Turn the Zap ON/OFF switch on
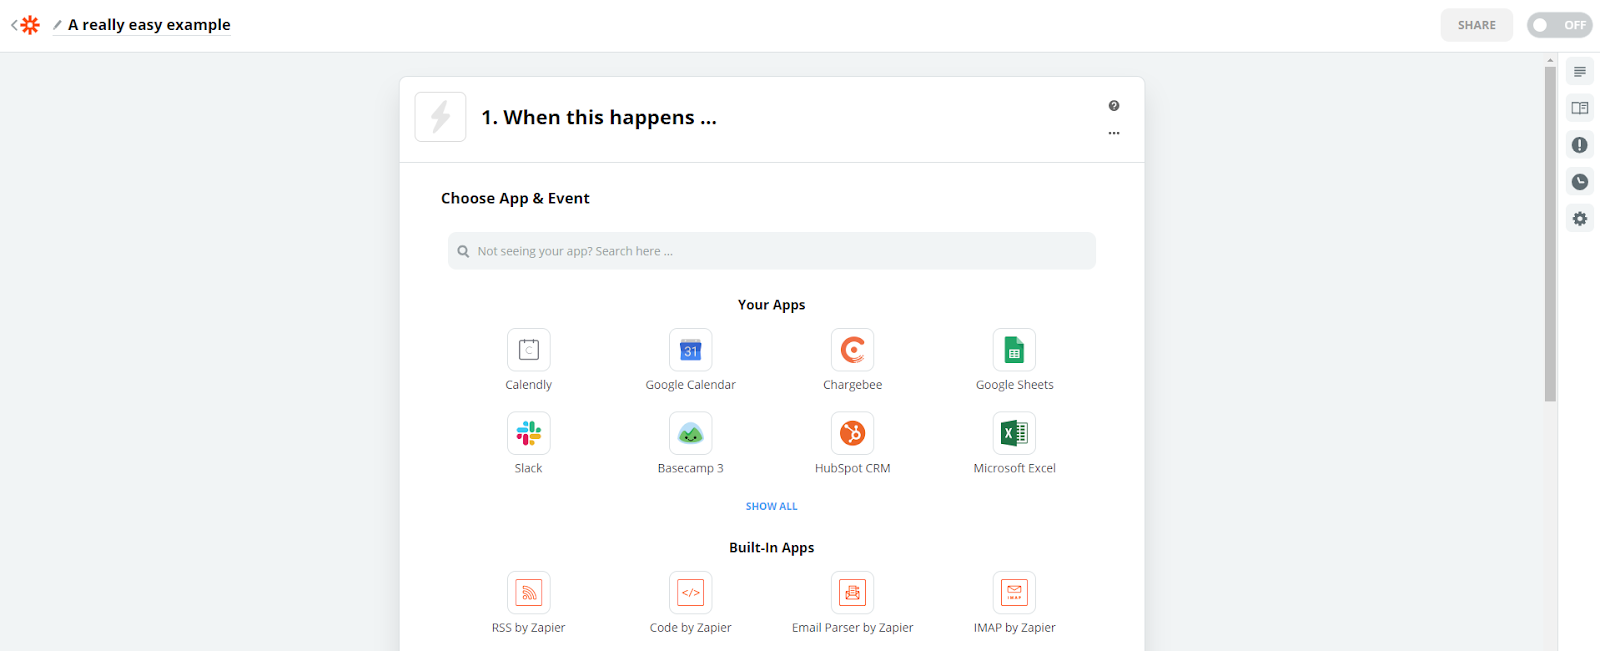Image resolution: width=1600 pixels, height=651 pixels. point(1560,25)
